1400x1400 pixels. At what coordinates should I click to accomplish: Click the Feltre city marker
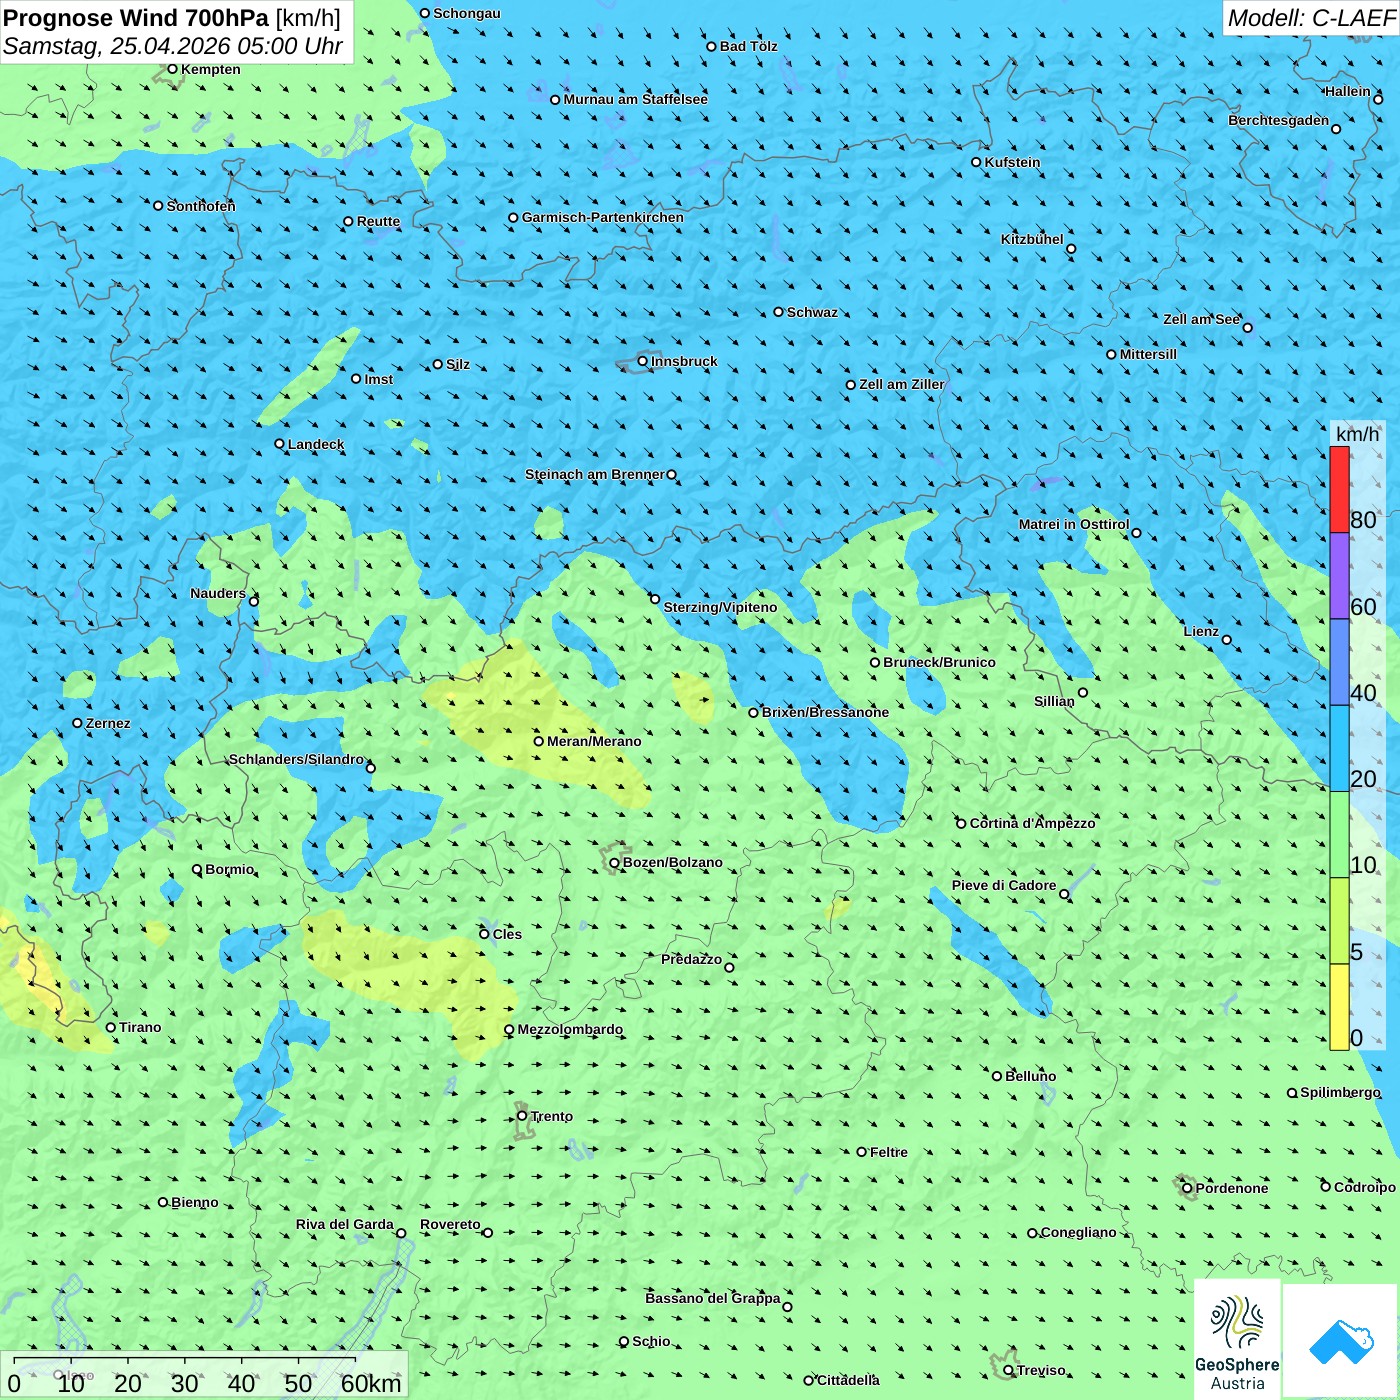click(x=862, y=1152)
